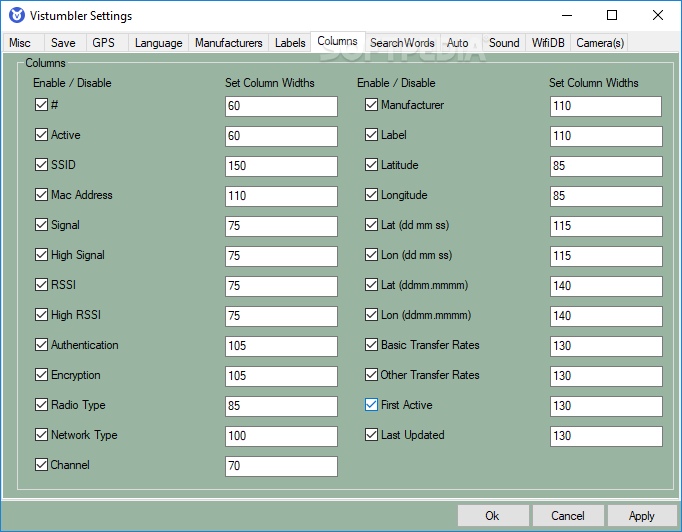The height and width of the screenshot is (532, 682).
Task: Open the Manufacturers tab
Action: tap(228, 43)
